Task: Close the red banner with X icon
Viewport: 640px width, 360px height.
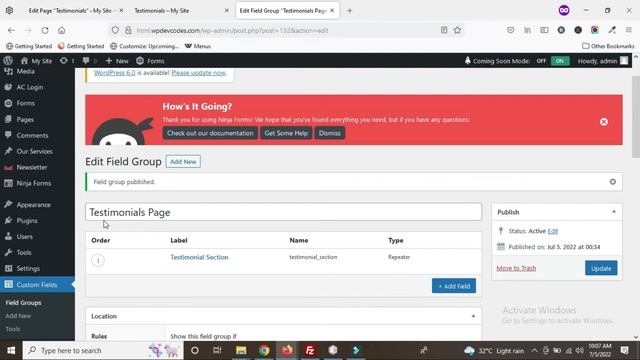Action: [604, 122]
